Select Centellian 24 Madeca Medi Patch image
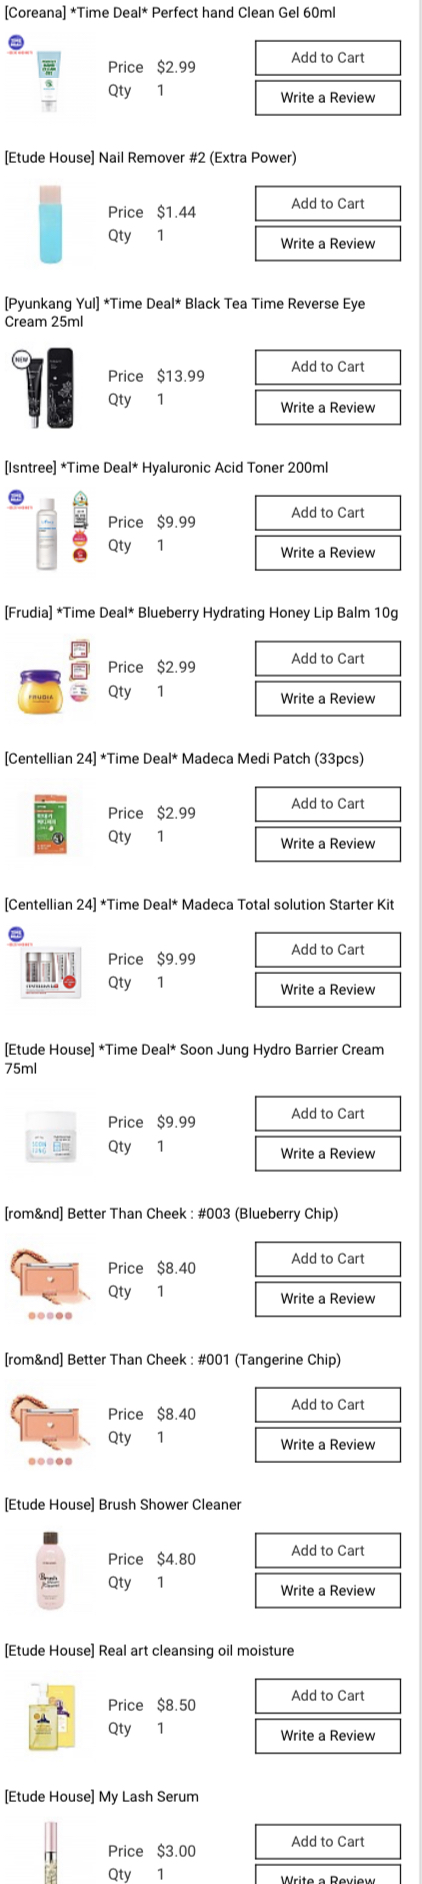Viewport: 422px width, 1884px height. click(x=49, y=825)
